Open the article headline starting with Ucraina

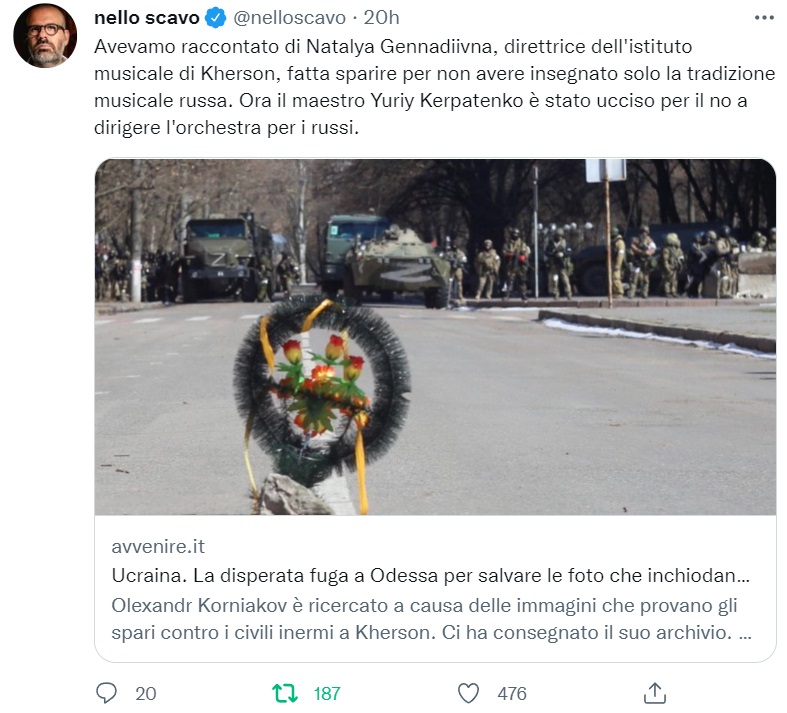click(431, 576)
